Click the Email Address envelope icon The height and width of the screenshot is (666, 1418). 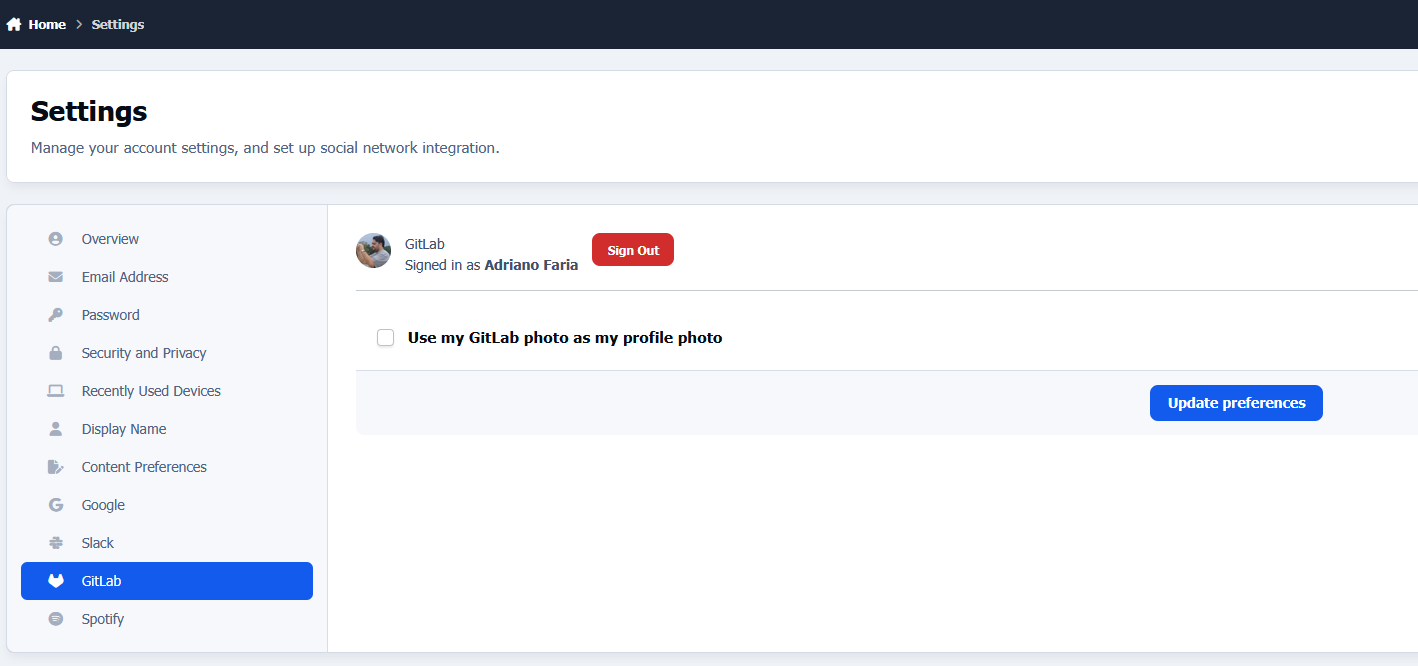(56, 277)
